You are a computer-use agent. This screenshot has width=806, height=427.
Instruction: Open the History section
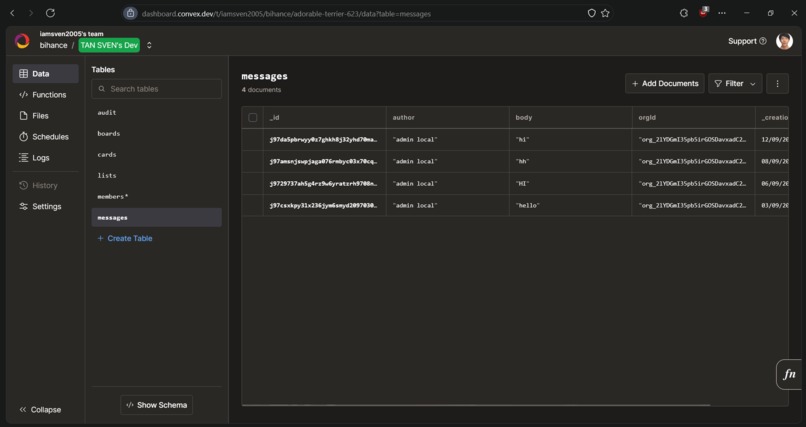(45, 185)
